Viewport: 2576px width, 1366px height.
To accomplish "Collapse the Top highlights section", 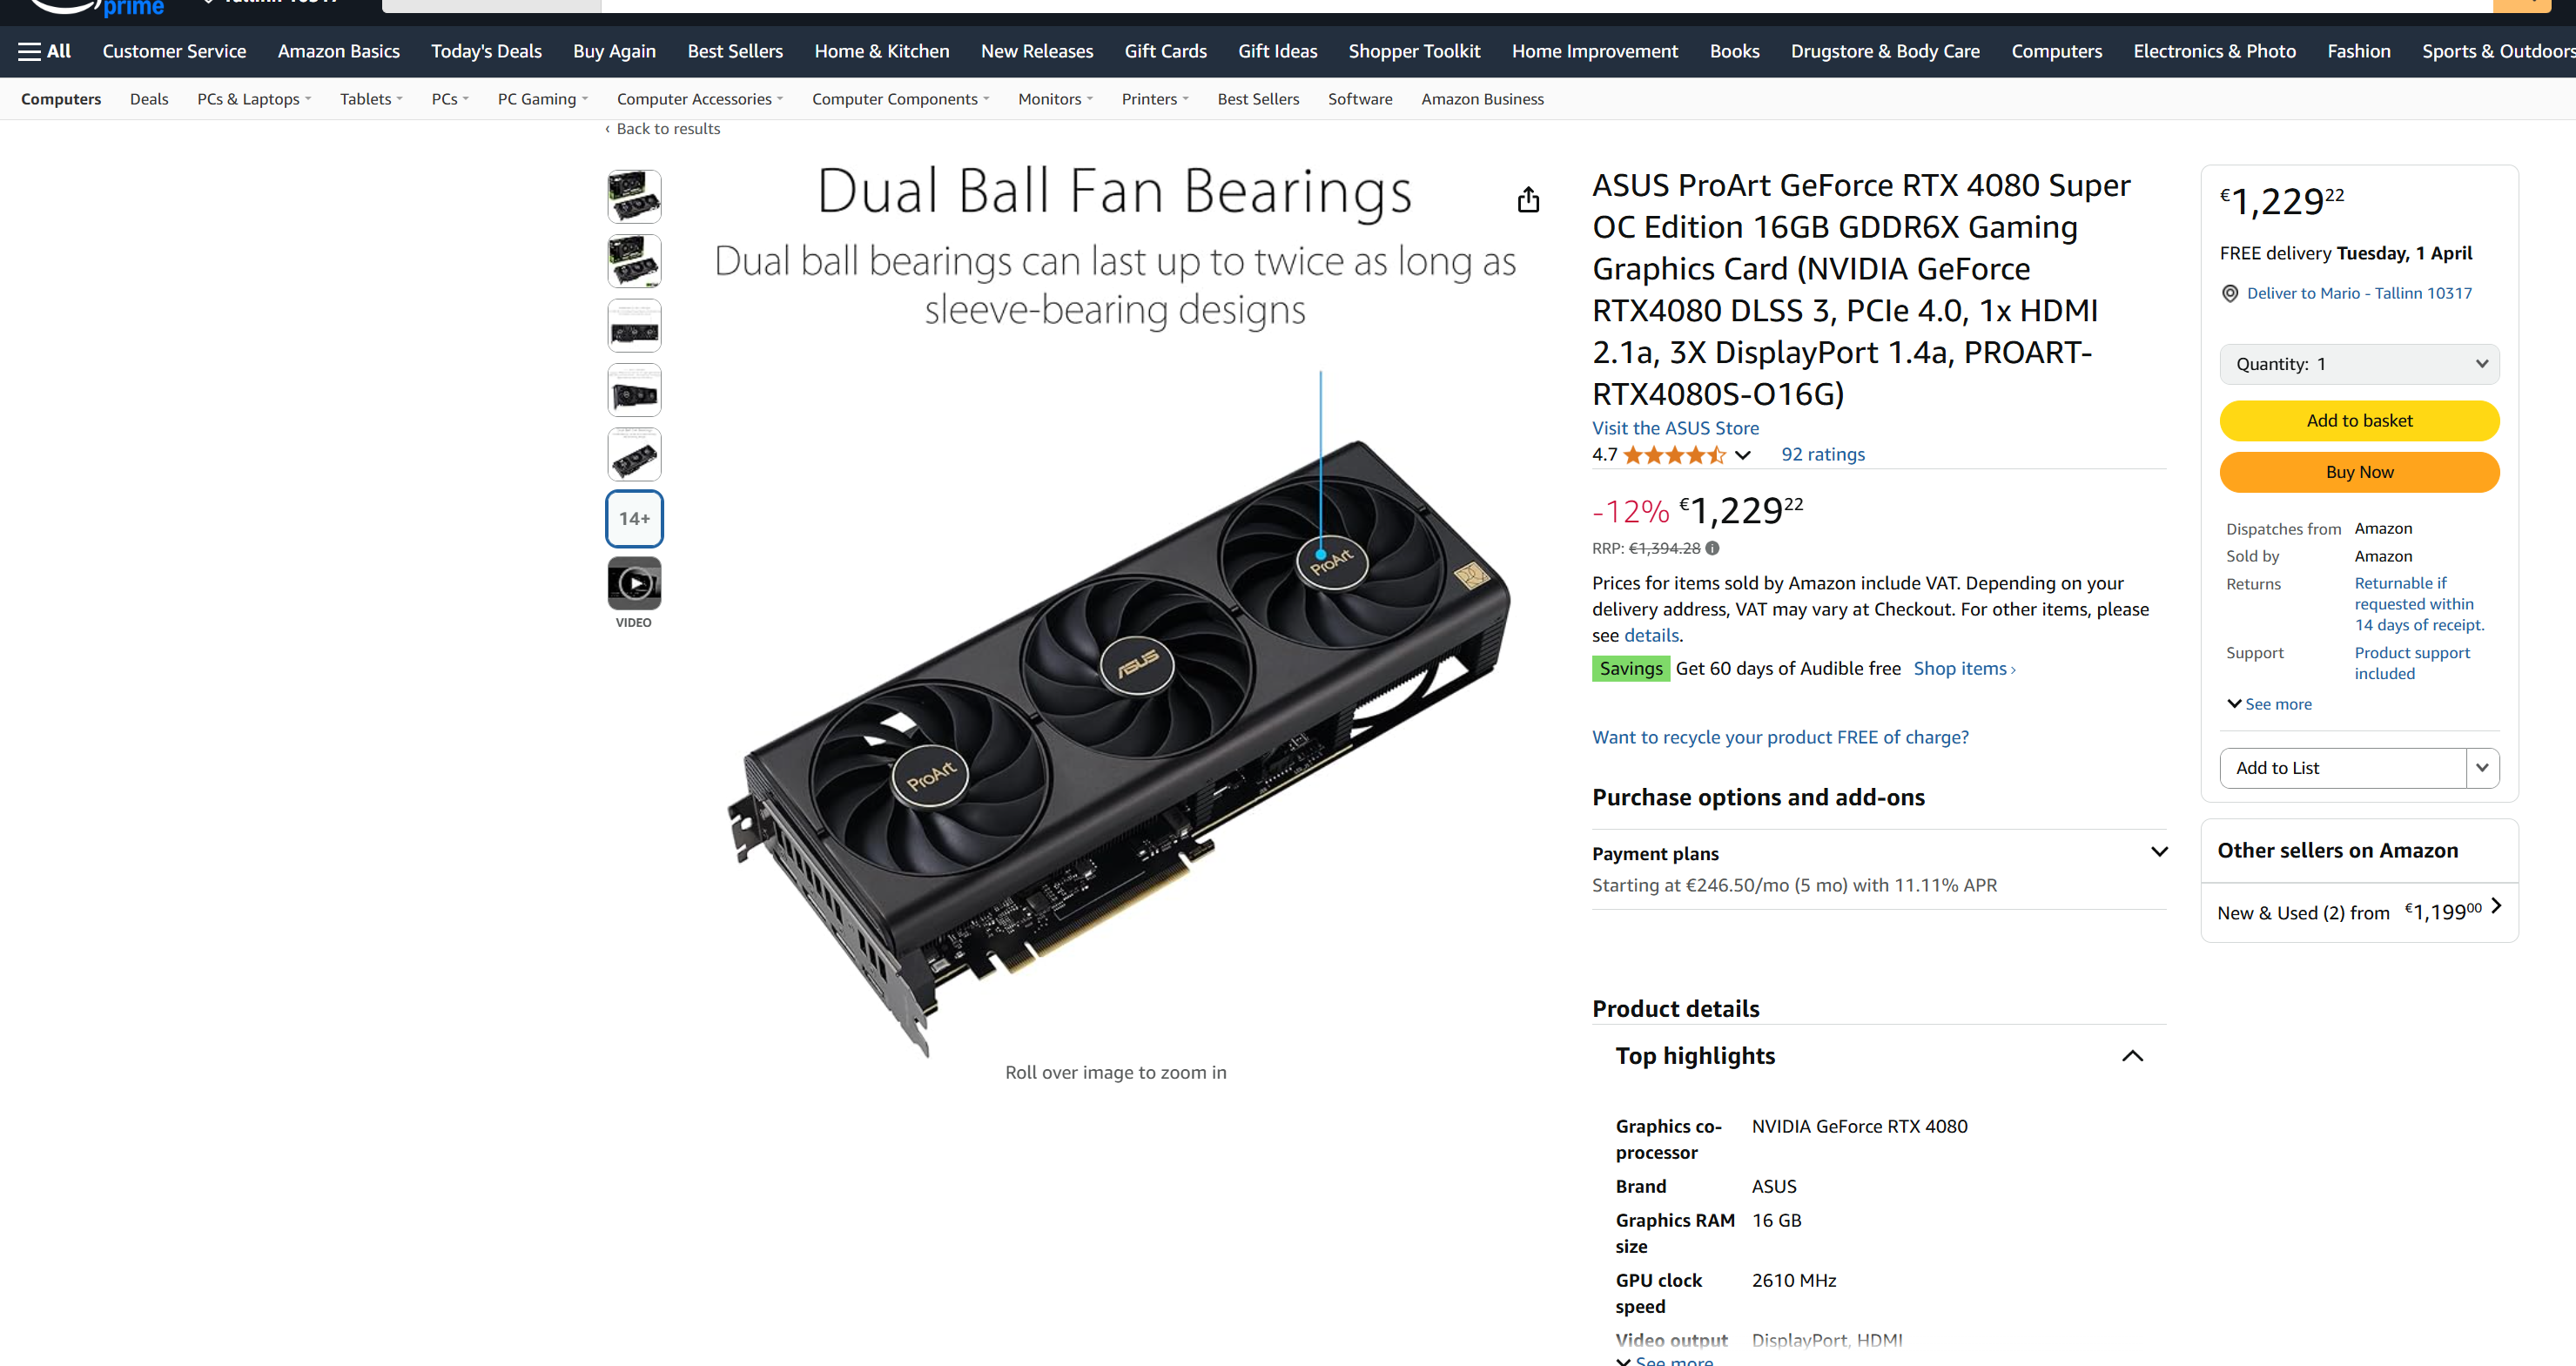I will 2132,1056.
